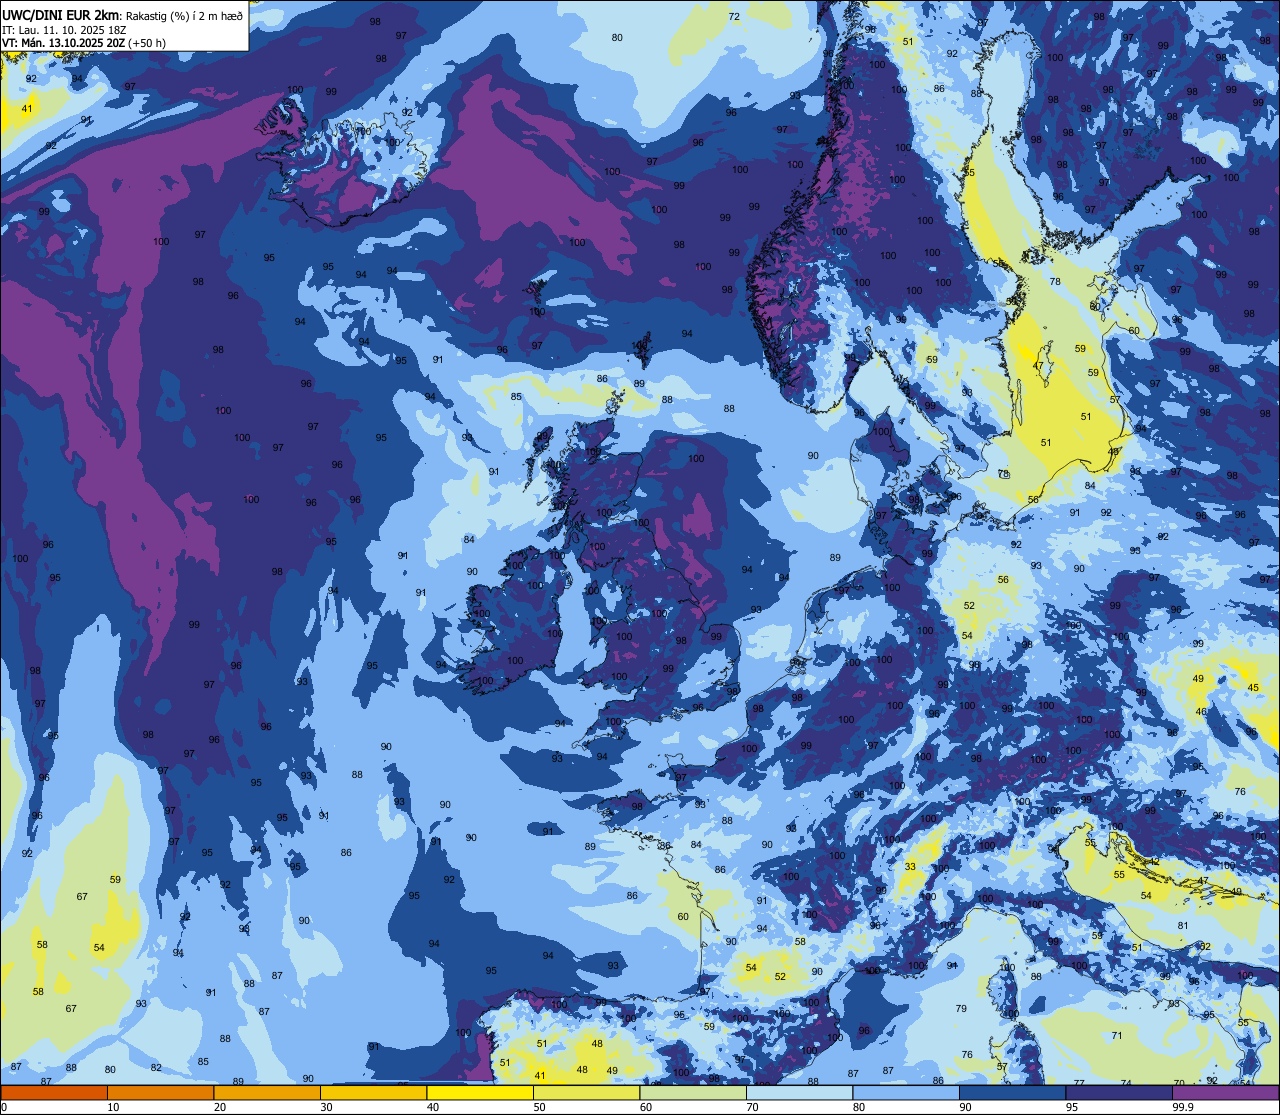Click the pale yellow 50–60 legend swatch
This screenshot has height=1115, width=1280.
point(586,1092)
